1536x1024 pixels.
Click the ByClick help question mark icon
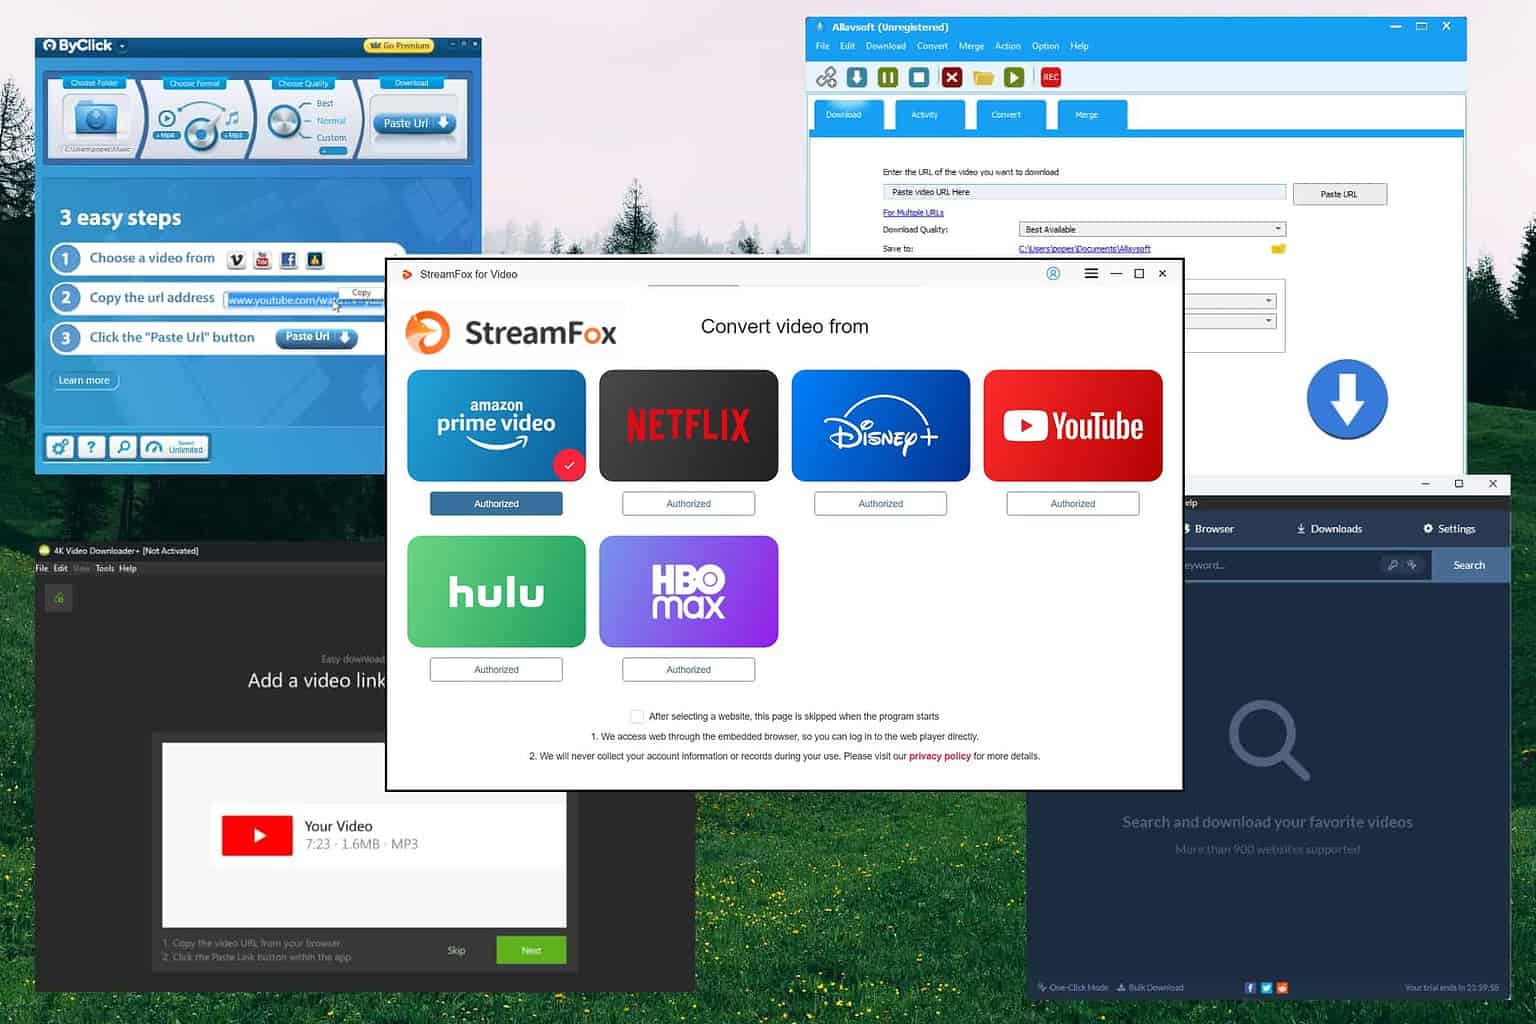tap(92, 447)
